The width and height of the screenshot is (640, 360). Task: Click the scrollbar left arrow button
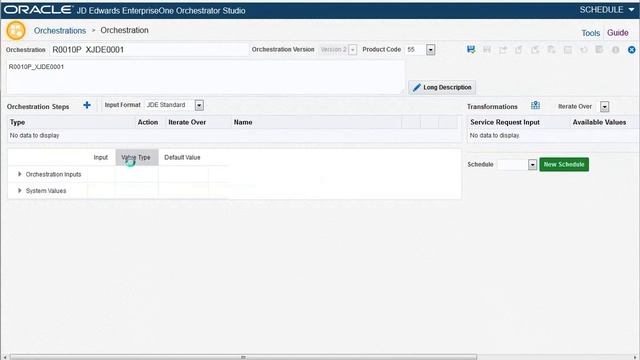pos(4,357)
